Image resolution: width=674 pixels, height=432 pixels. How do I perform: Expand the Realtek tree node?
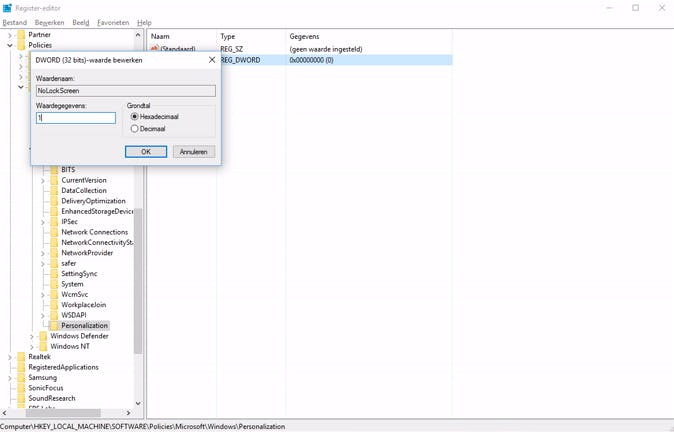[10, 357]
